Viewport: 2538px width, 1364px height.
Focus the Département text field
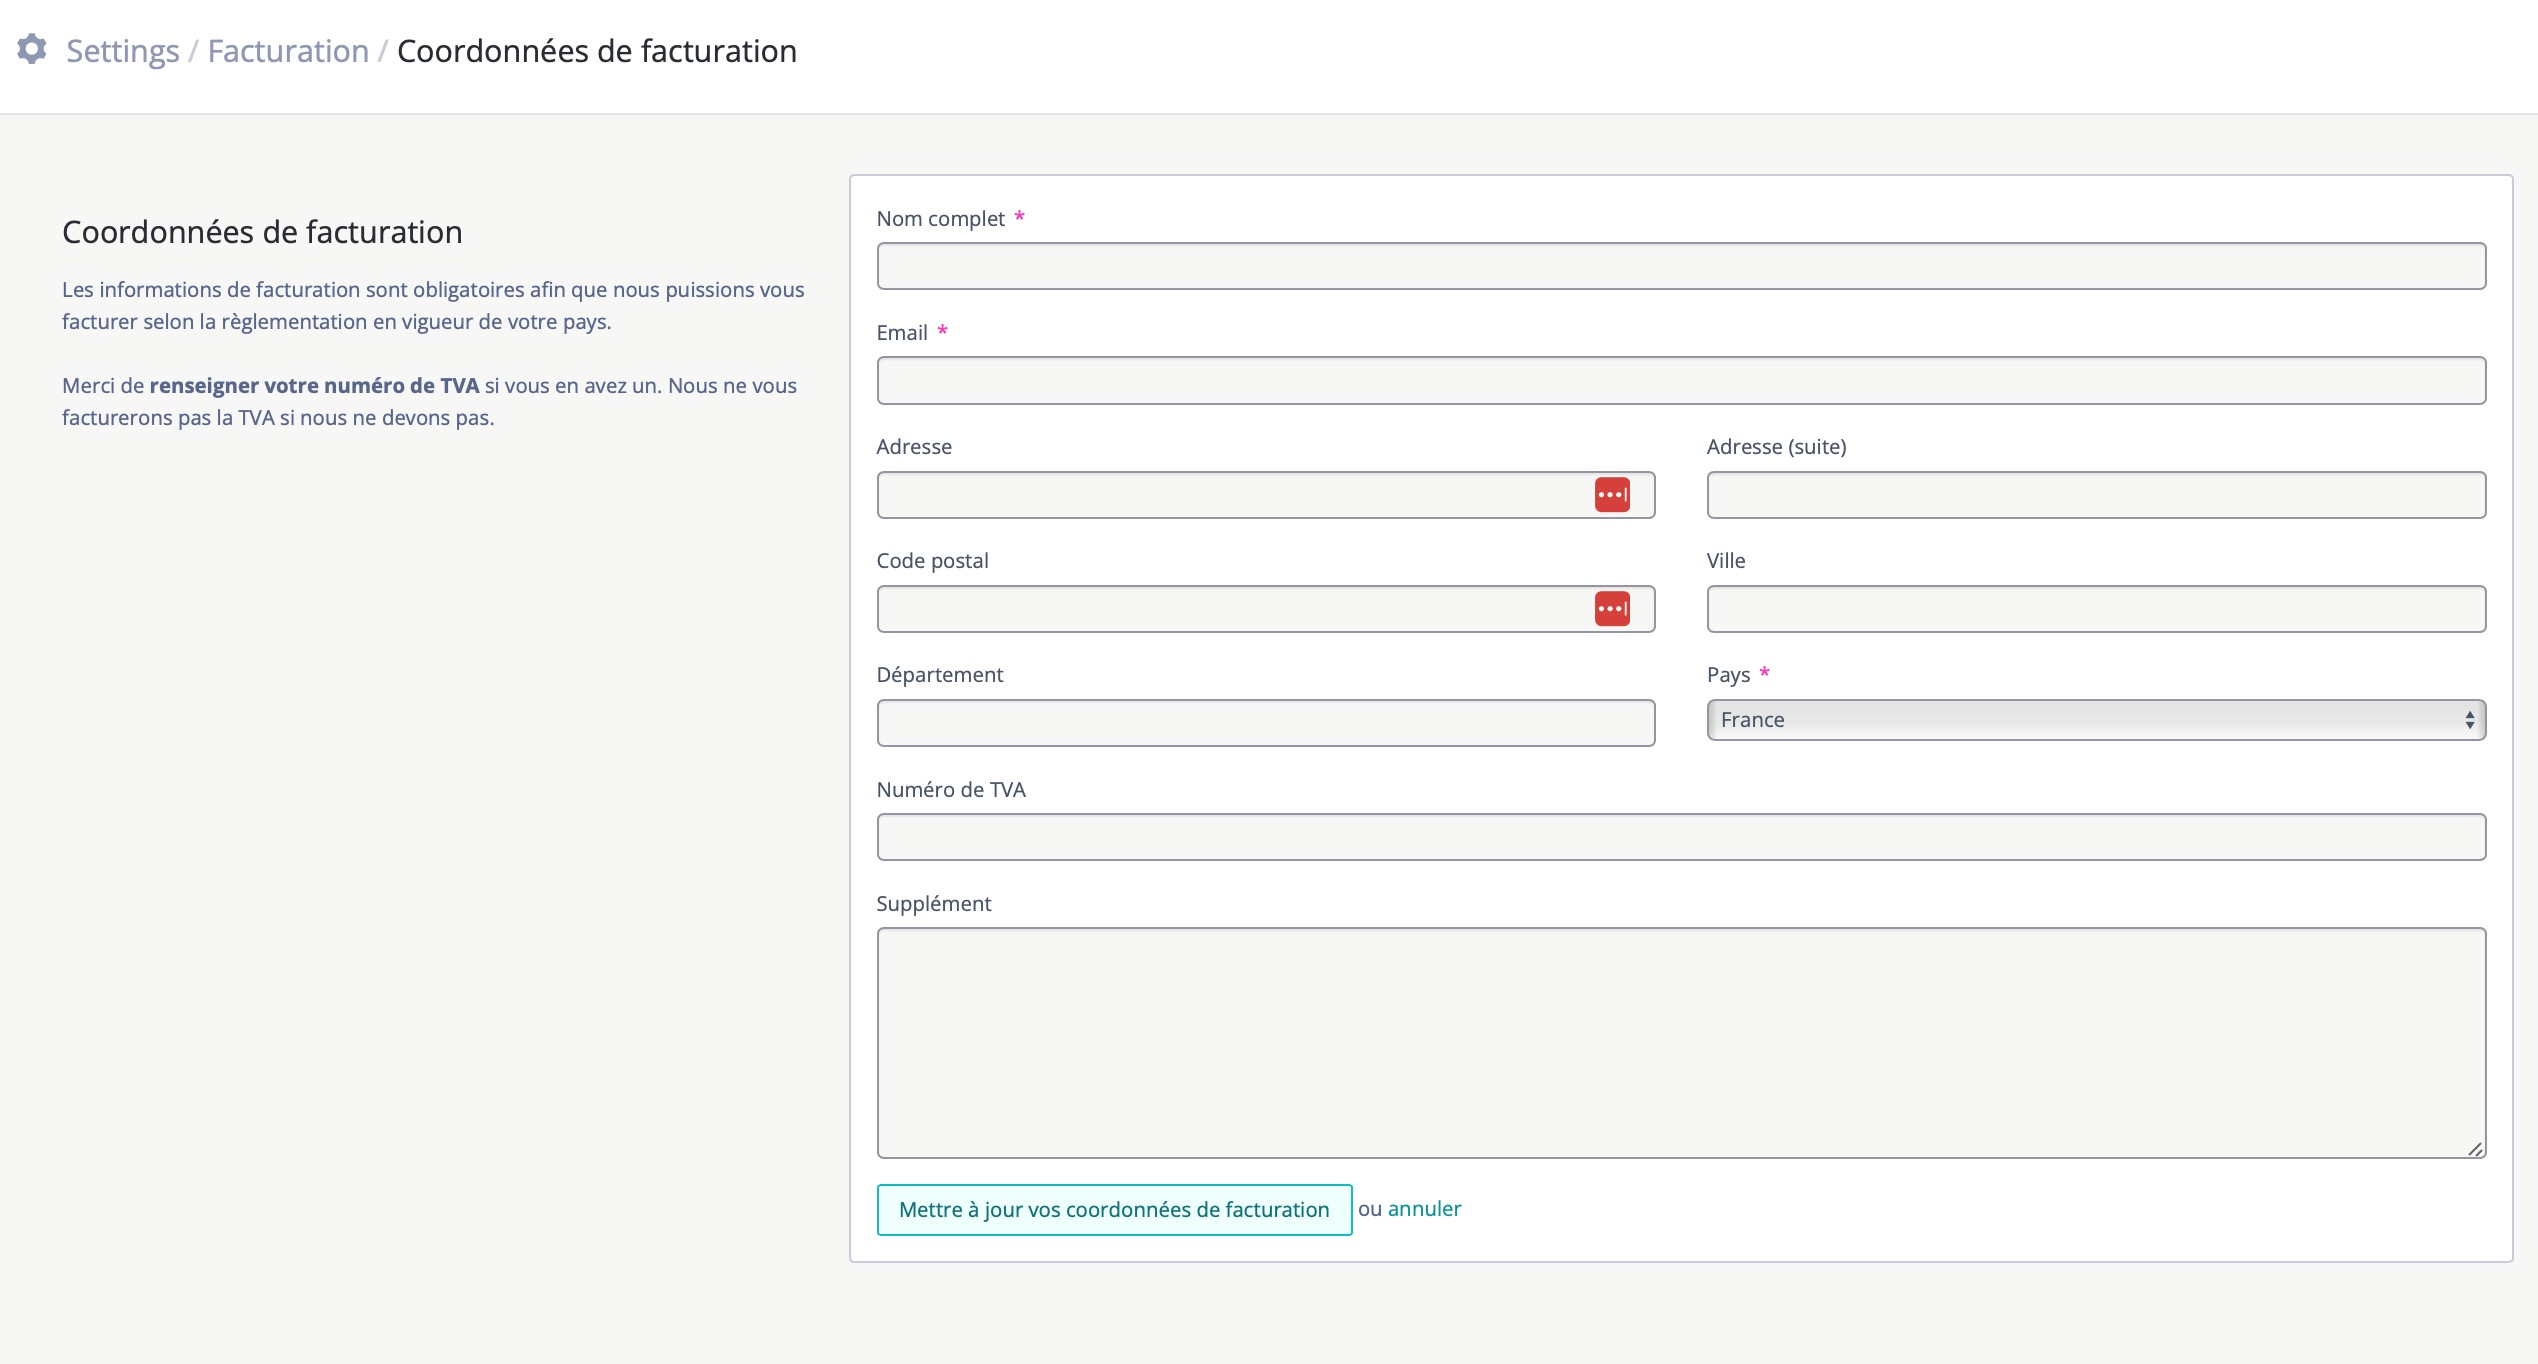pos(1265,723)
